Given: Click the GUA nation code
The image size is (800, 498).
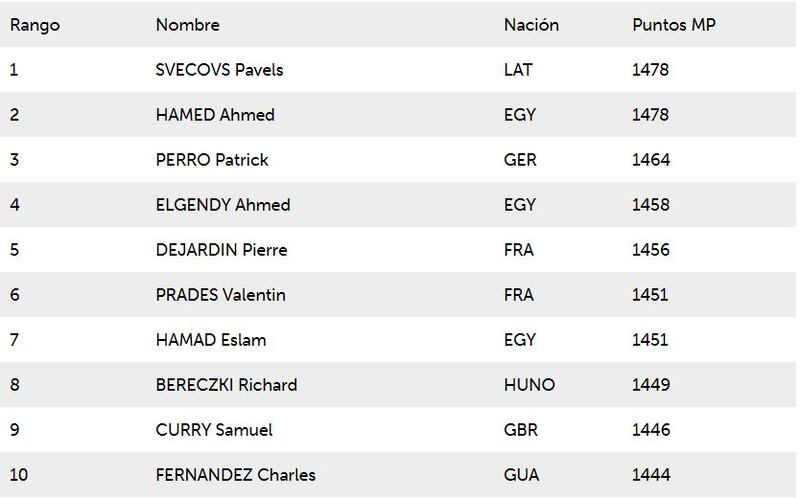Looking at the screenshot, I should click(521, 475).
